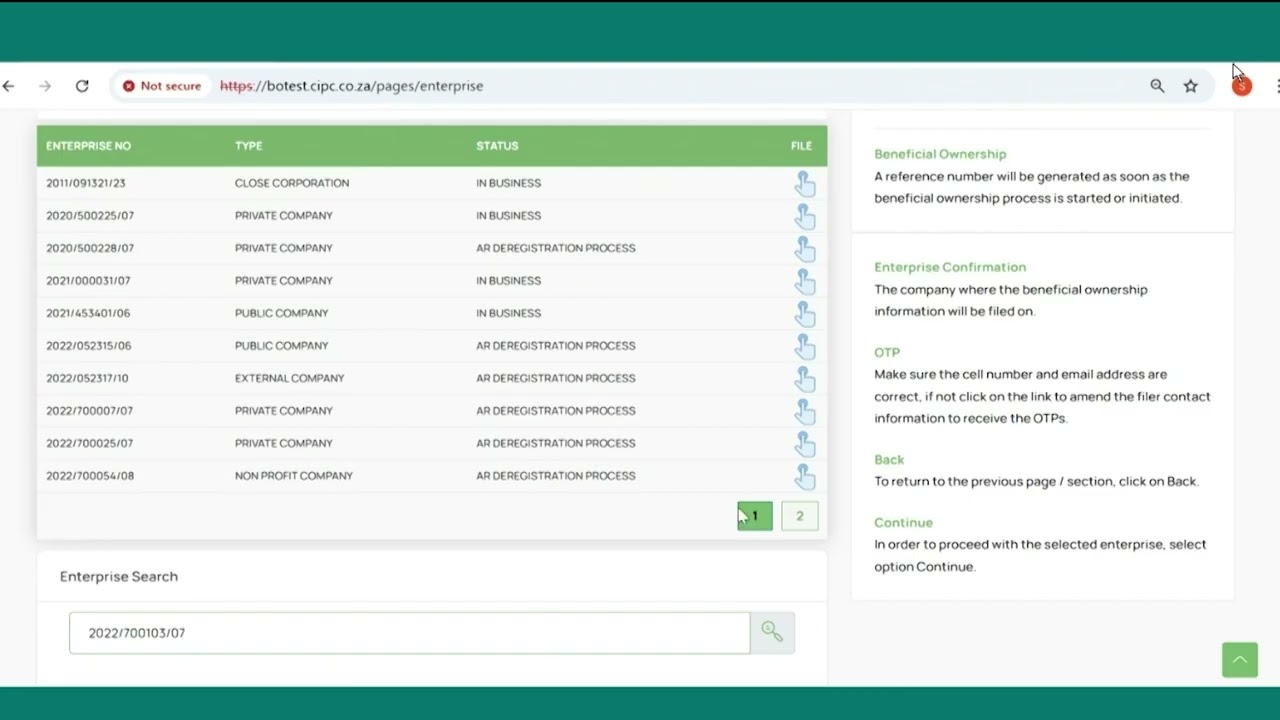This screenshot has width=1280, height=720.
Task: Click the NON PROFIT COMPANY type cell
Action: coord(294,476)
